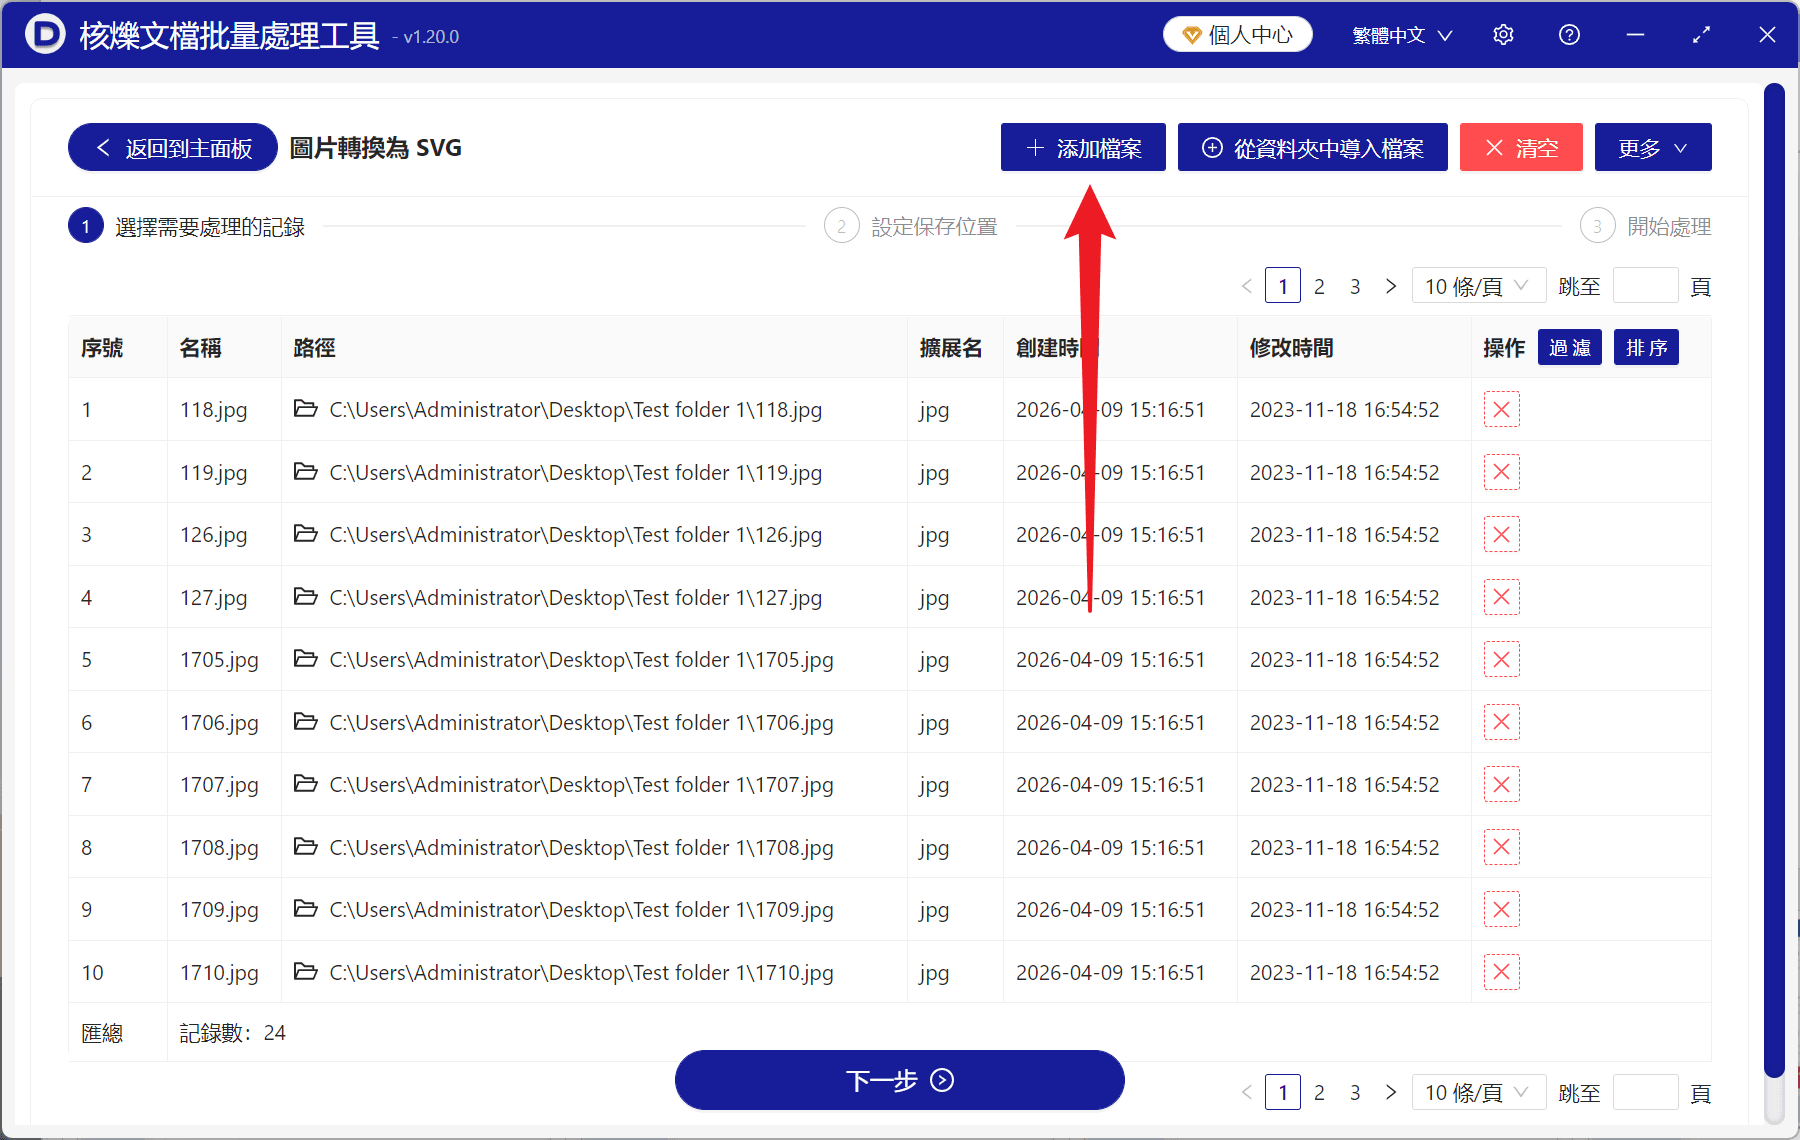This screenshot has width=1800, height=1140.
Task: Open the 繁體中文 language dropdown
Action: (1400, 34)
